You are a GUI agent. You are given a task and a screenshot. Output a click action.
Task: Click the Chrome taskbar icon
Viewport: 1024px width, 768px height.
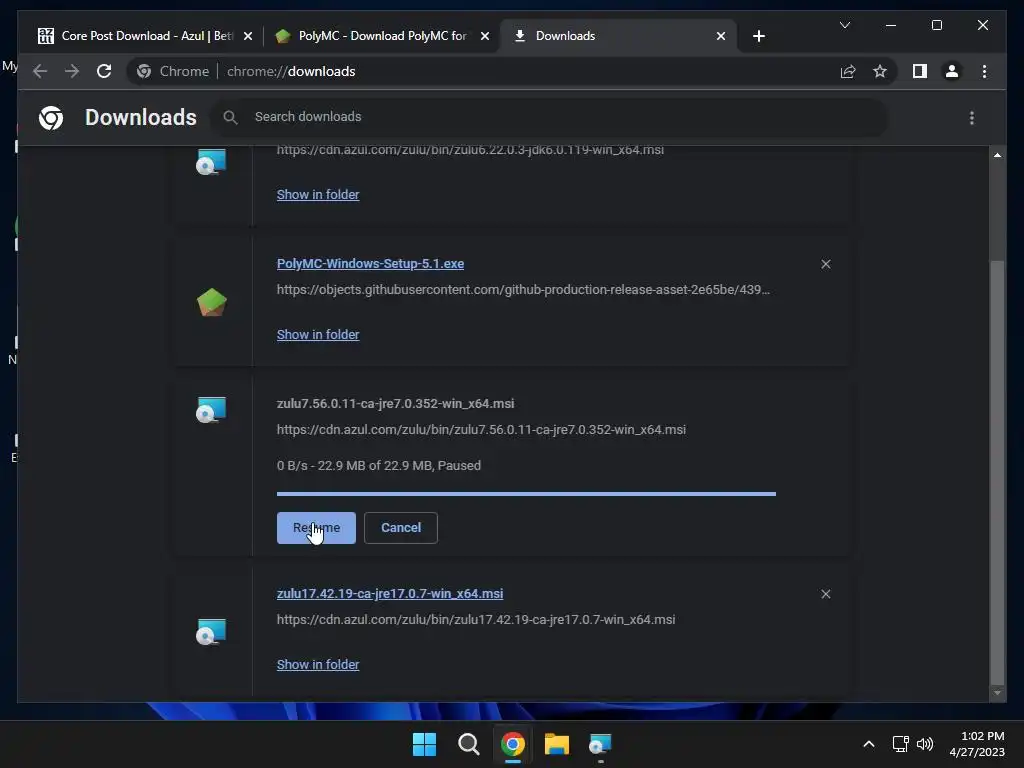click(513, 744)
